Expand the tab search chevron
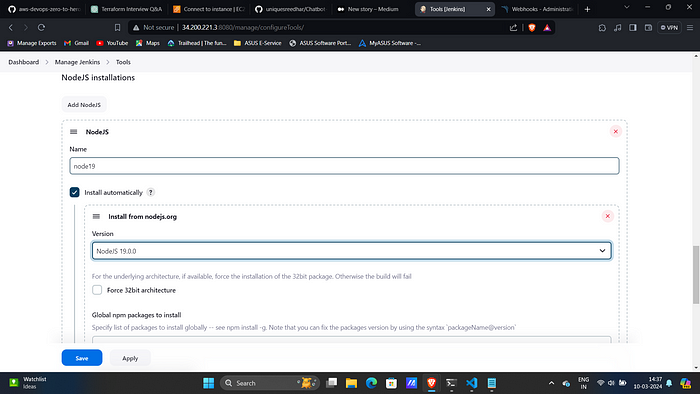 (x=627, y=7)
